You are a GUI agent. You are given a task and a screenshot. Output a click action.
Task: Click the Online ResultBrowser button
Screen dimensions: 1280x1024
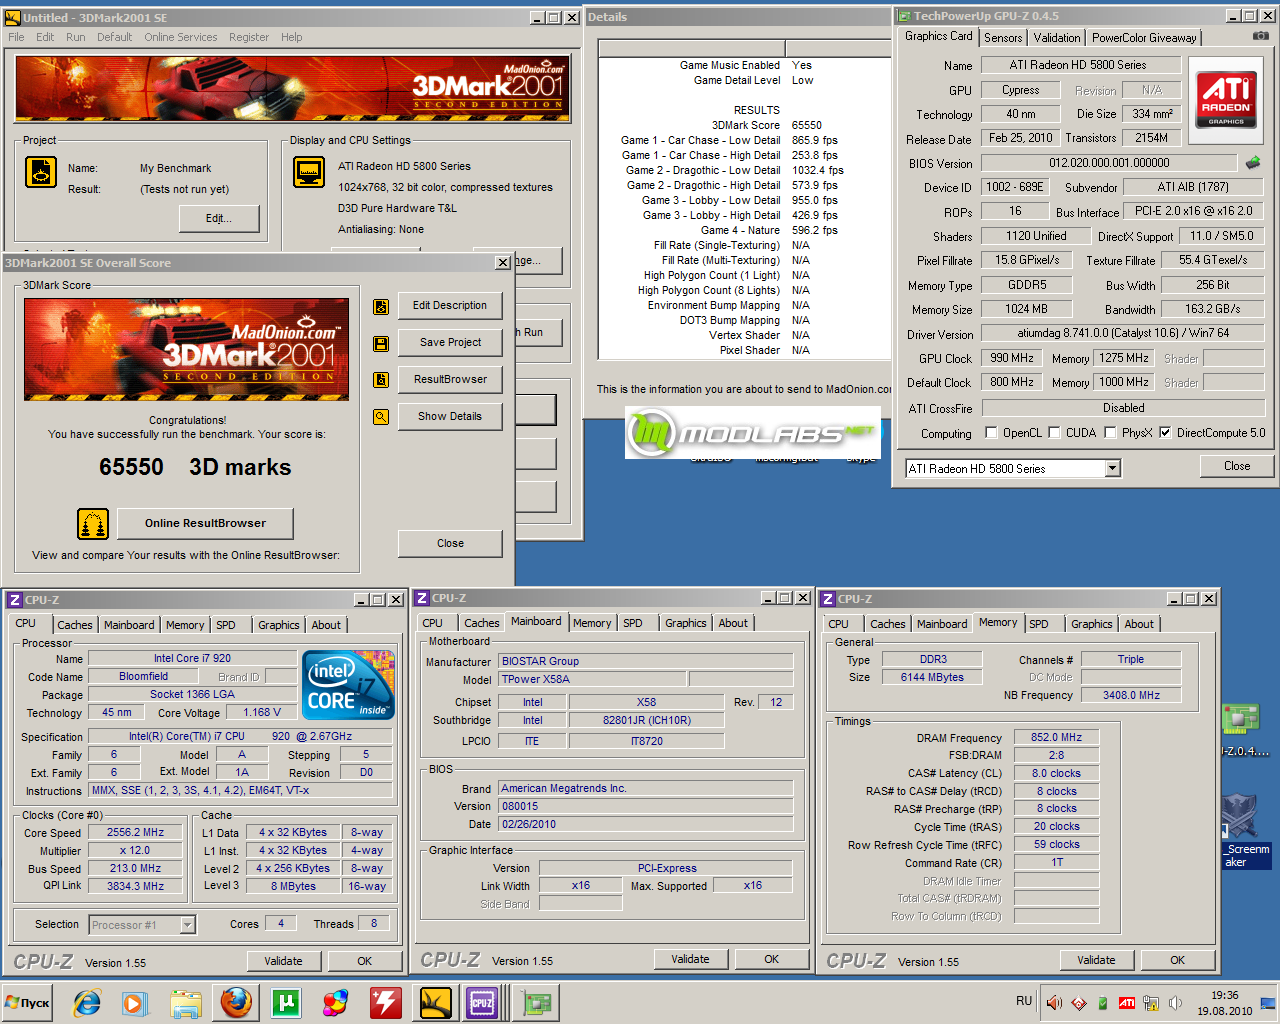205,523
